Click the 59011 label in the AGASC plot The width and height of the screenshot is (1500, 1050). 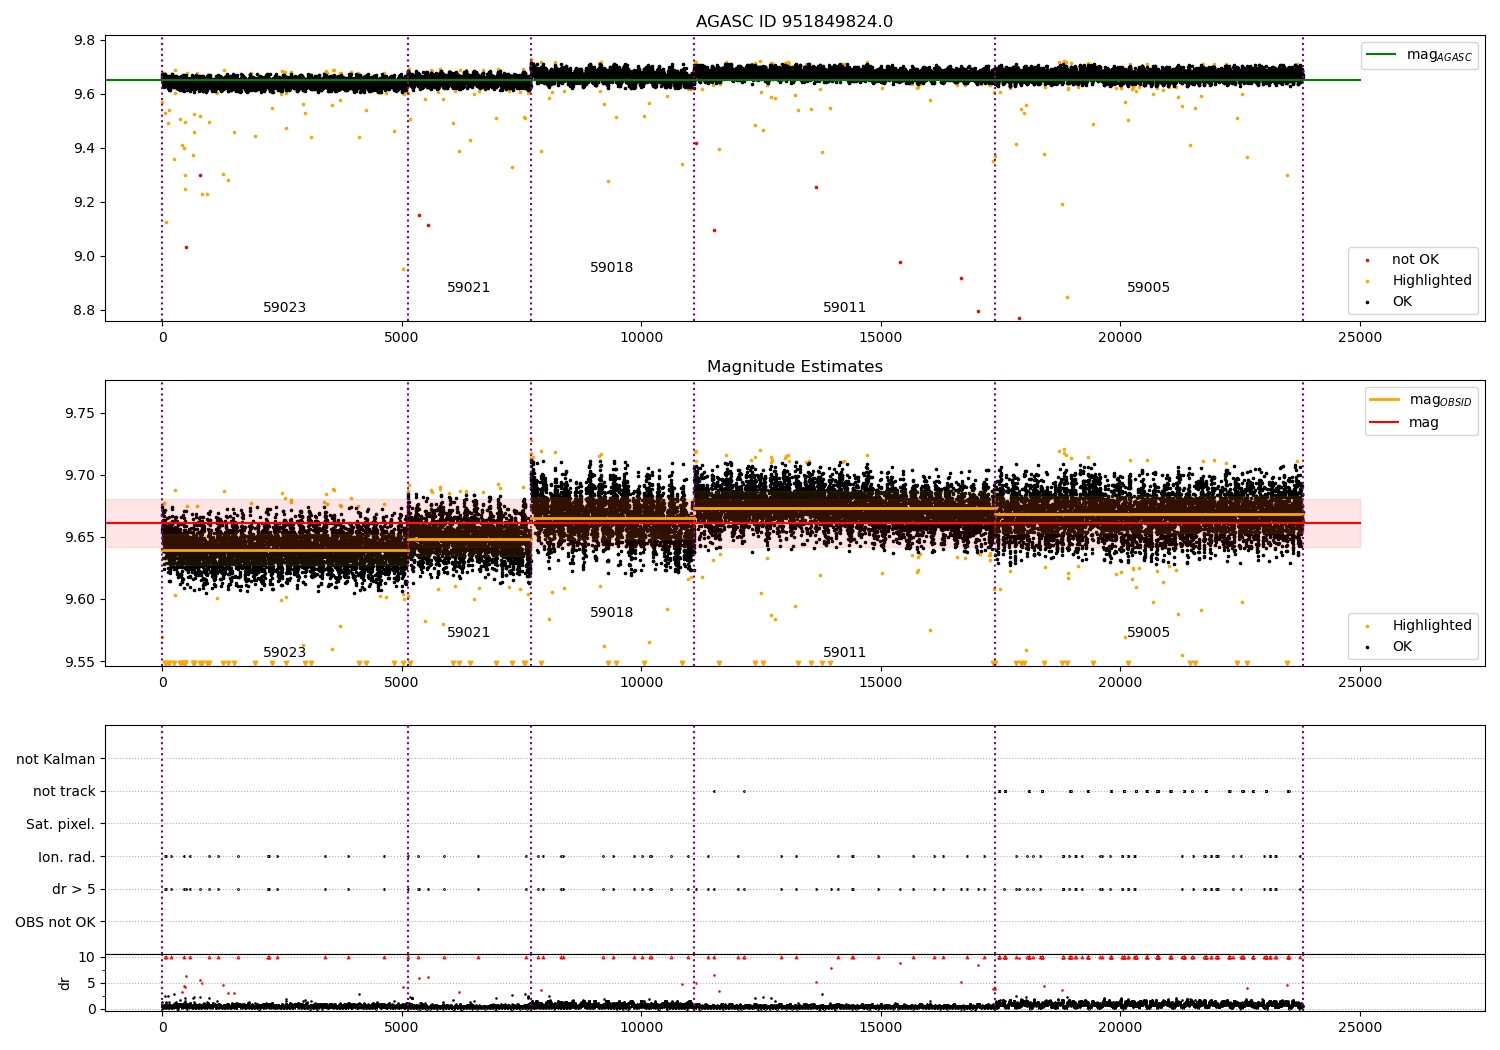click(844, 308)
